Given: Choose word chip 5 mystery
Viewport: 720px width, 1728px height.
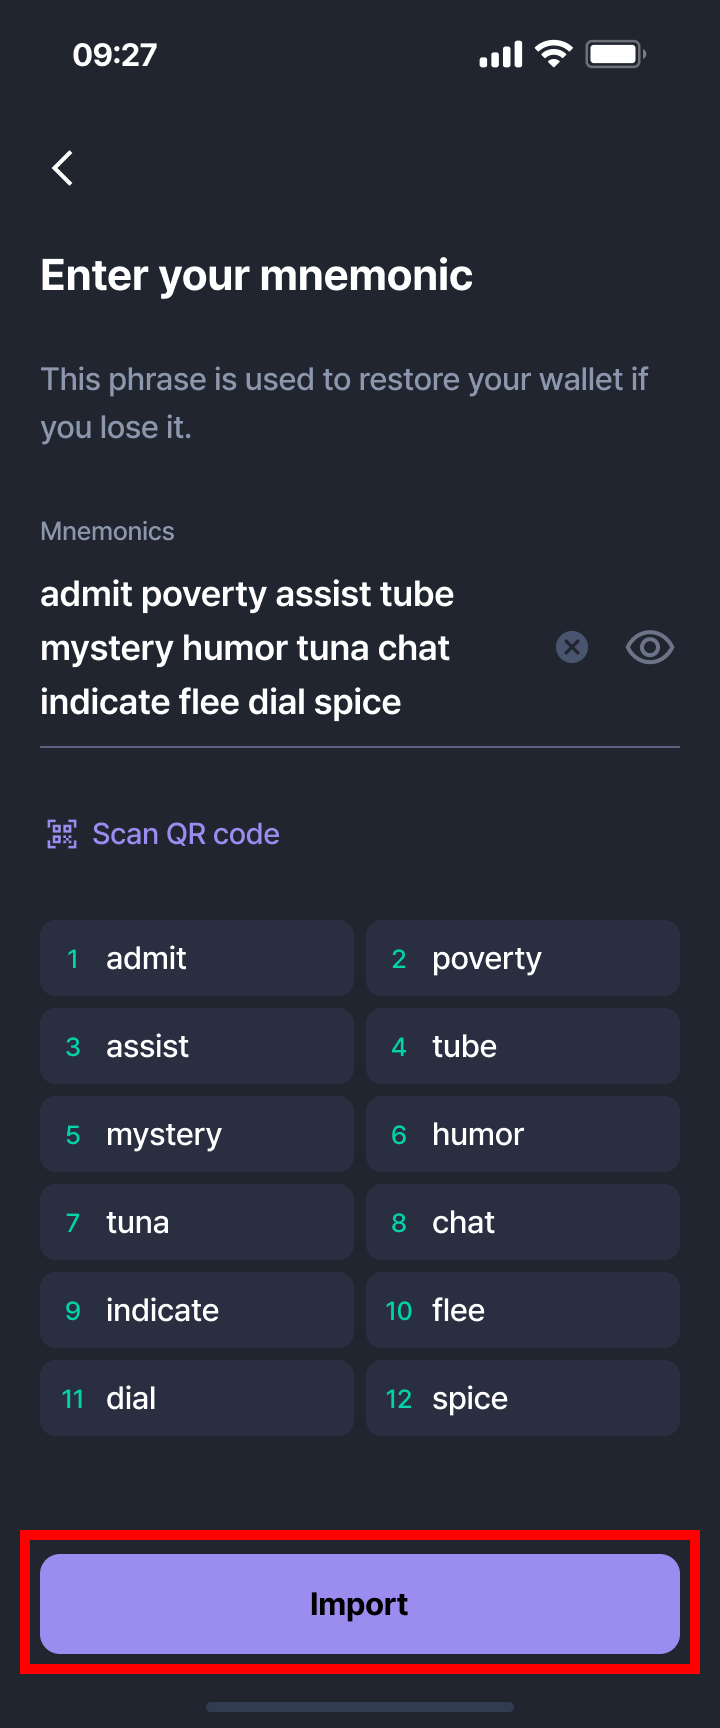Looking at the screenshot, I should [x=197, y=1134].
